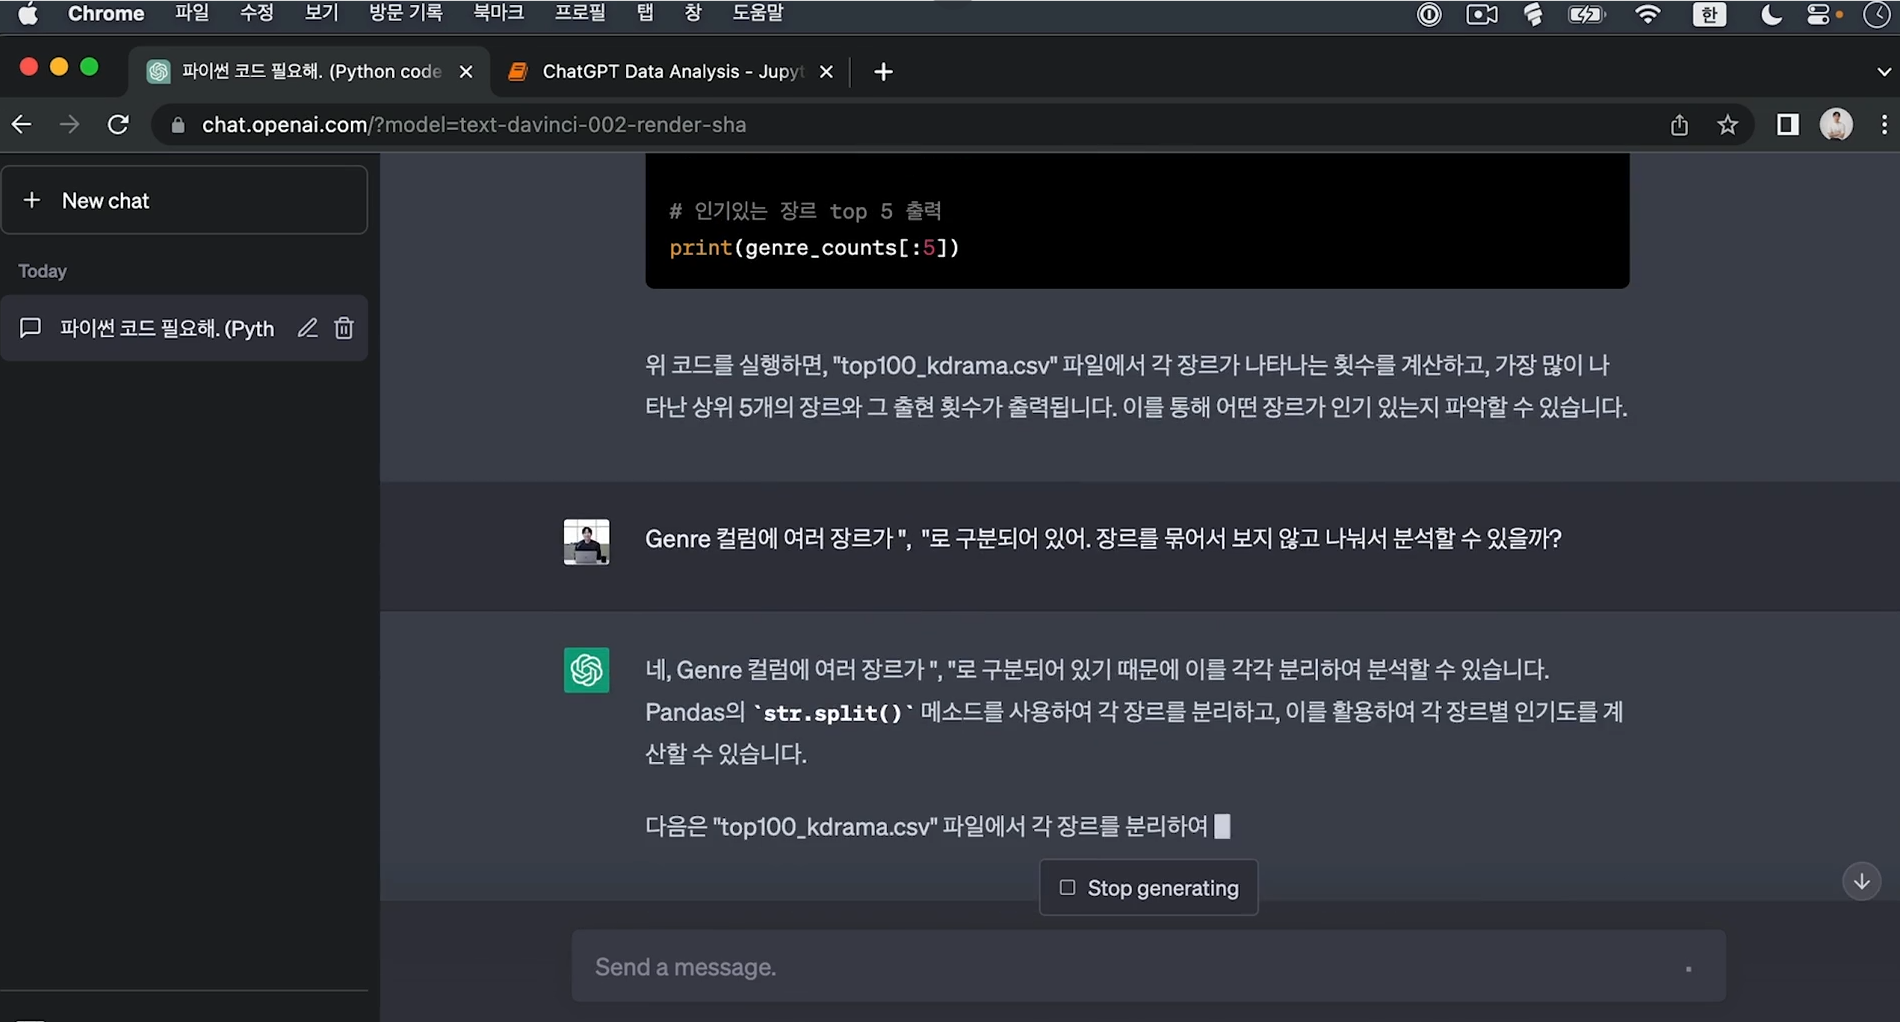Click the Today section label

(x=43, y=271)
